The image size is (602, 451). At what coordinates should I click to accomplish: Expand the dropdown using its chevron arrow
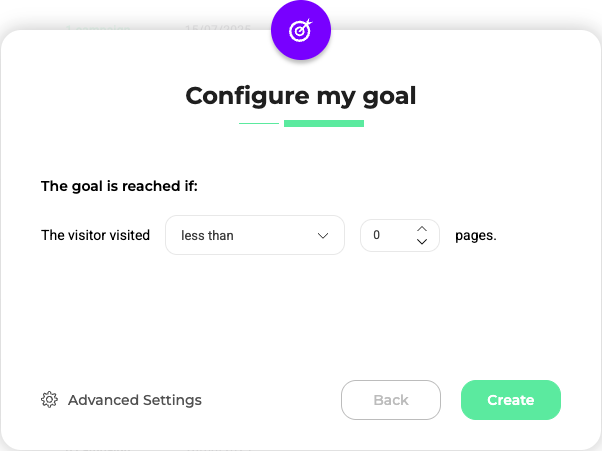323,236
